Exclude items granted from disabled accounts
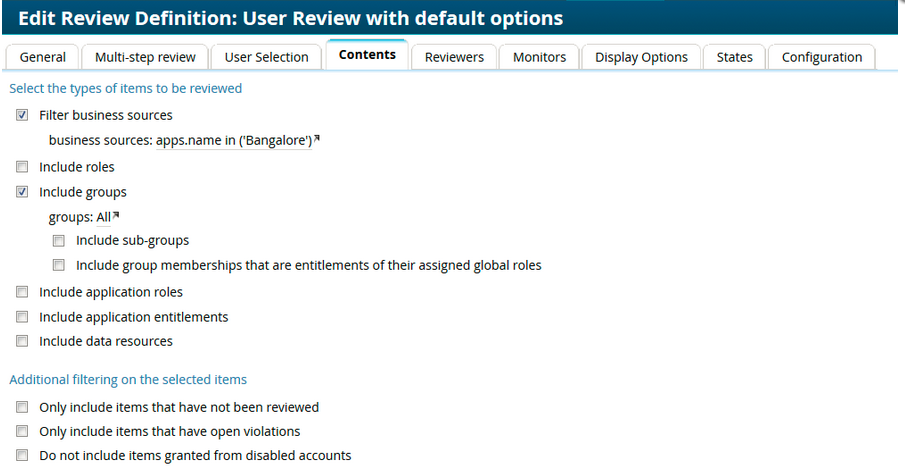905x474 pixels. [23, 456]
